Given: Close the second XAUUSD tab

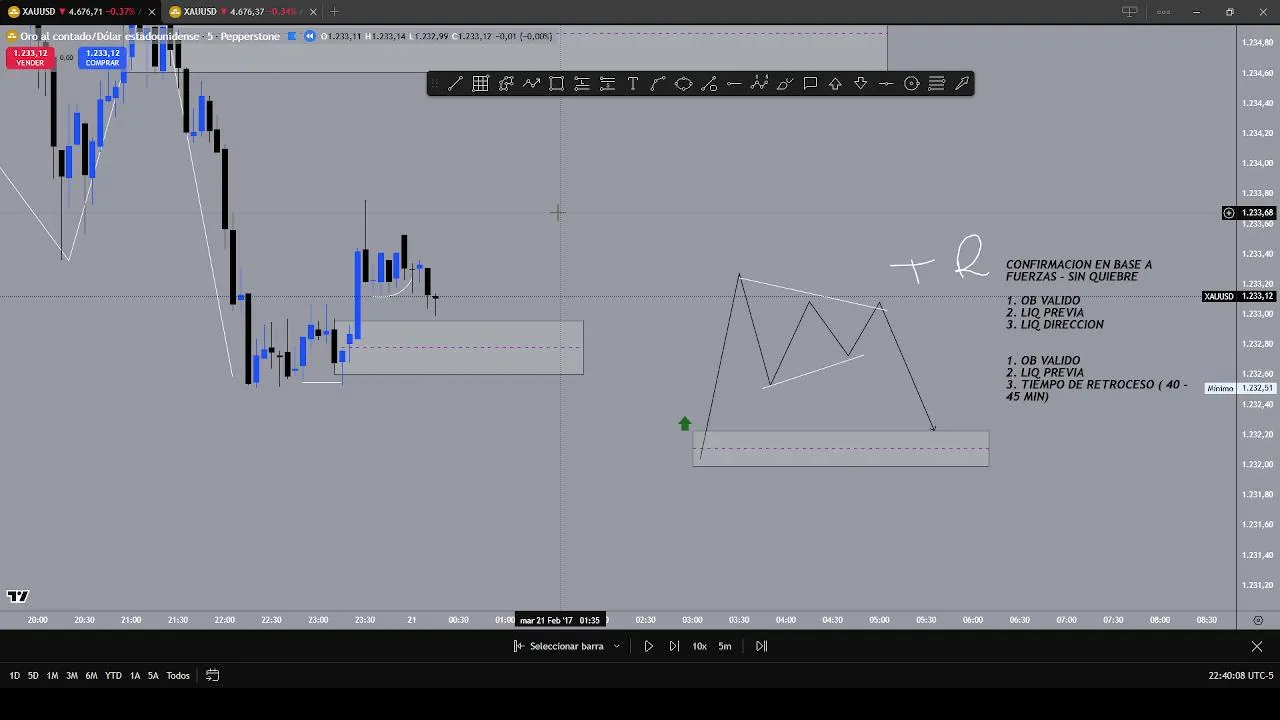Looking at the screenshot, I should click(x=313, y=12).
